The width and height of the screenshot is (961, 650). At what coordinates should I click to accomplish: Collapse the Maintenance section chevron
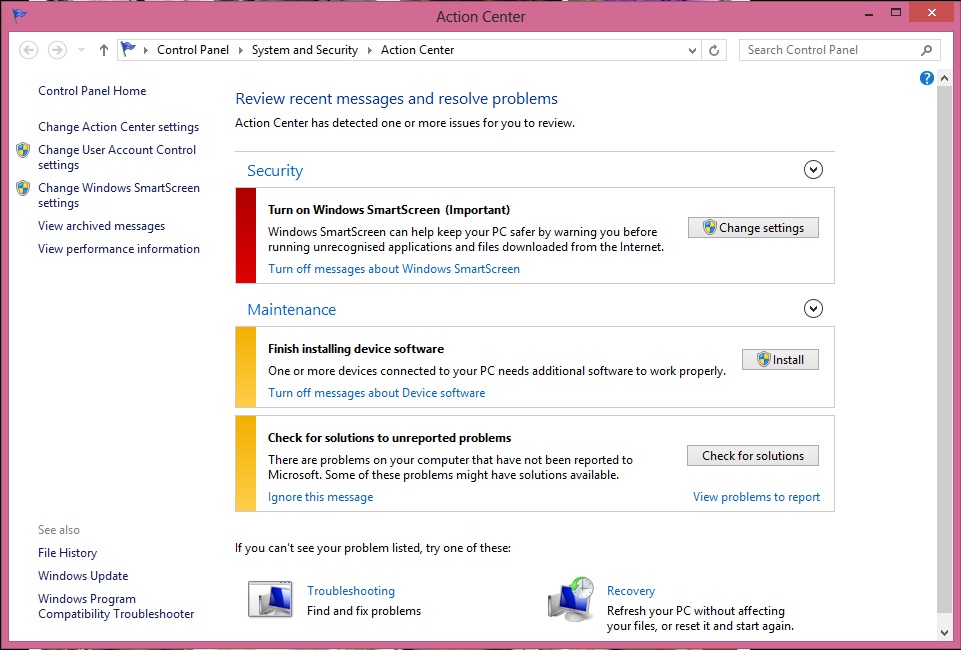coord(813,309)
